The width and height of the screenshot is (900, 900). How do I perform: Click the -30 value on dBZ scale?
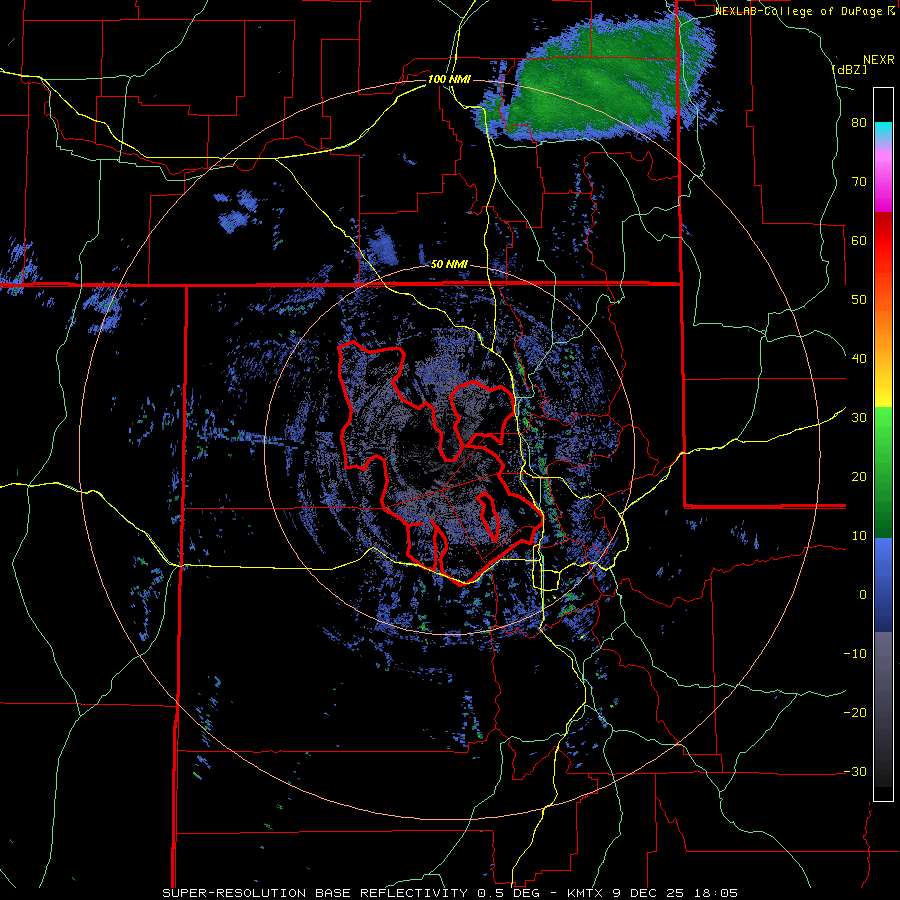(855, 772)
